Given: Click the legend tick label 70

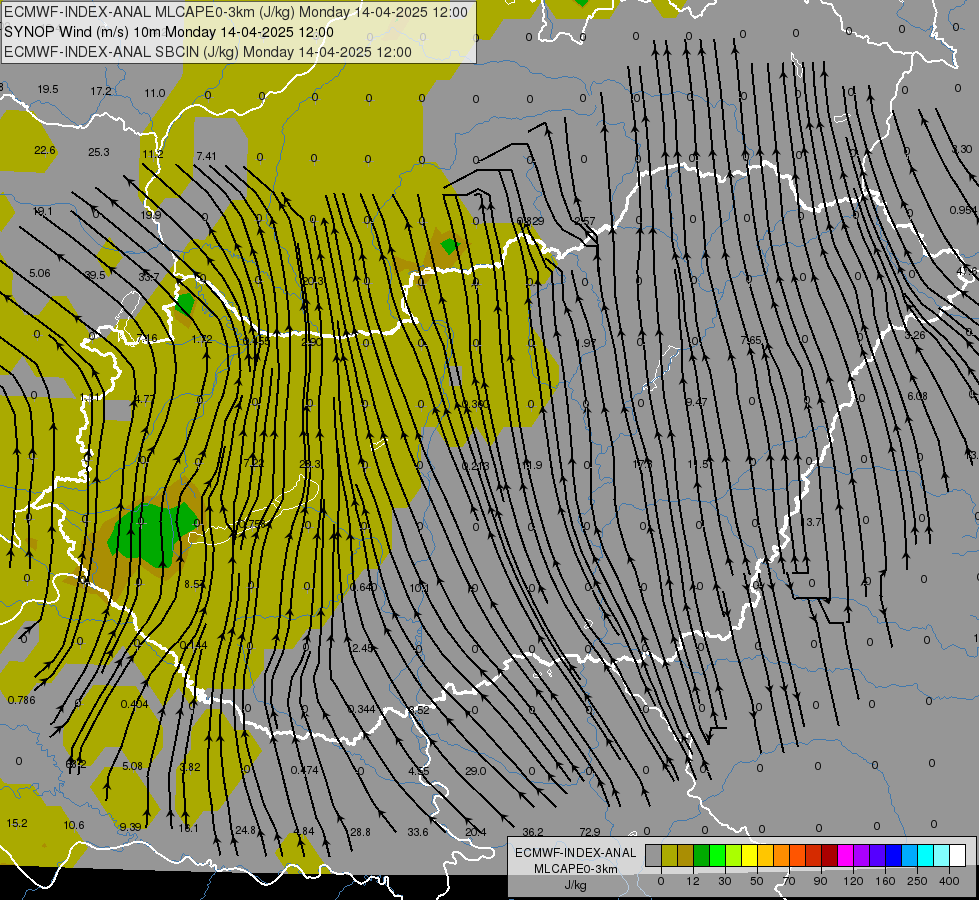Looking at the screenshot, I should pos(789,881).
